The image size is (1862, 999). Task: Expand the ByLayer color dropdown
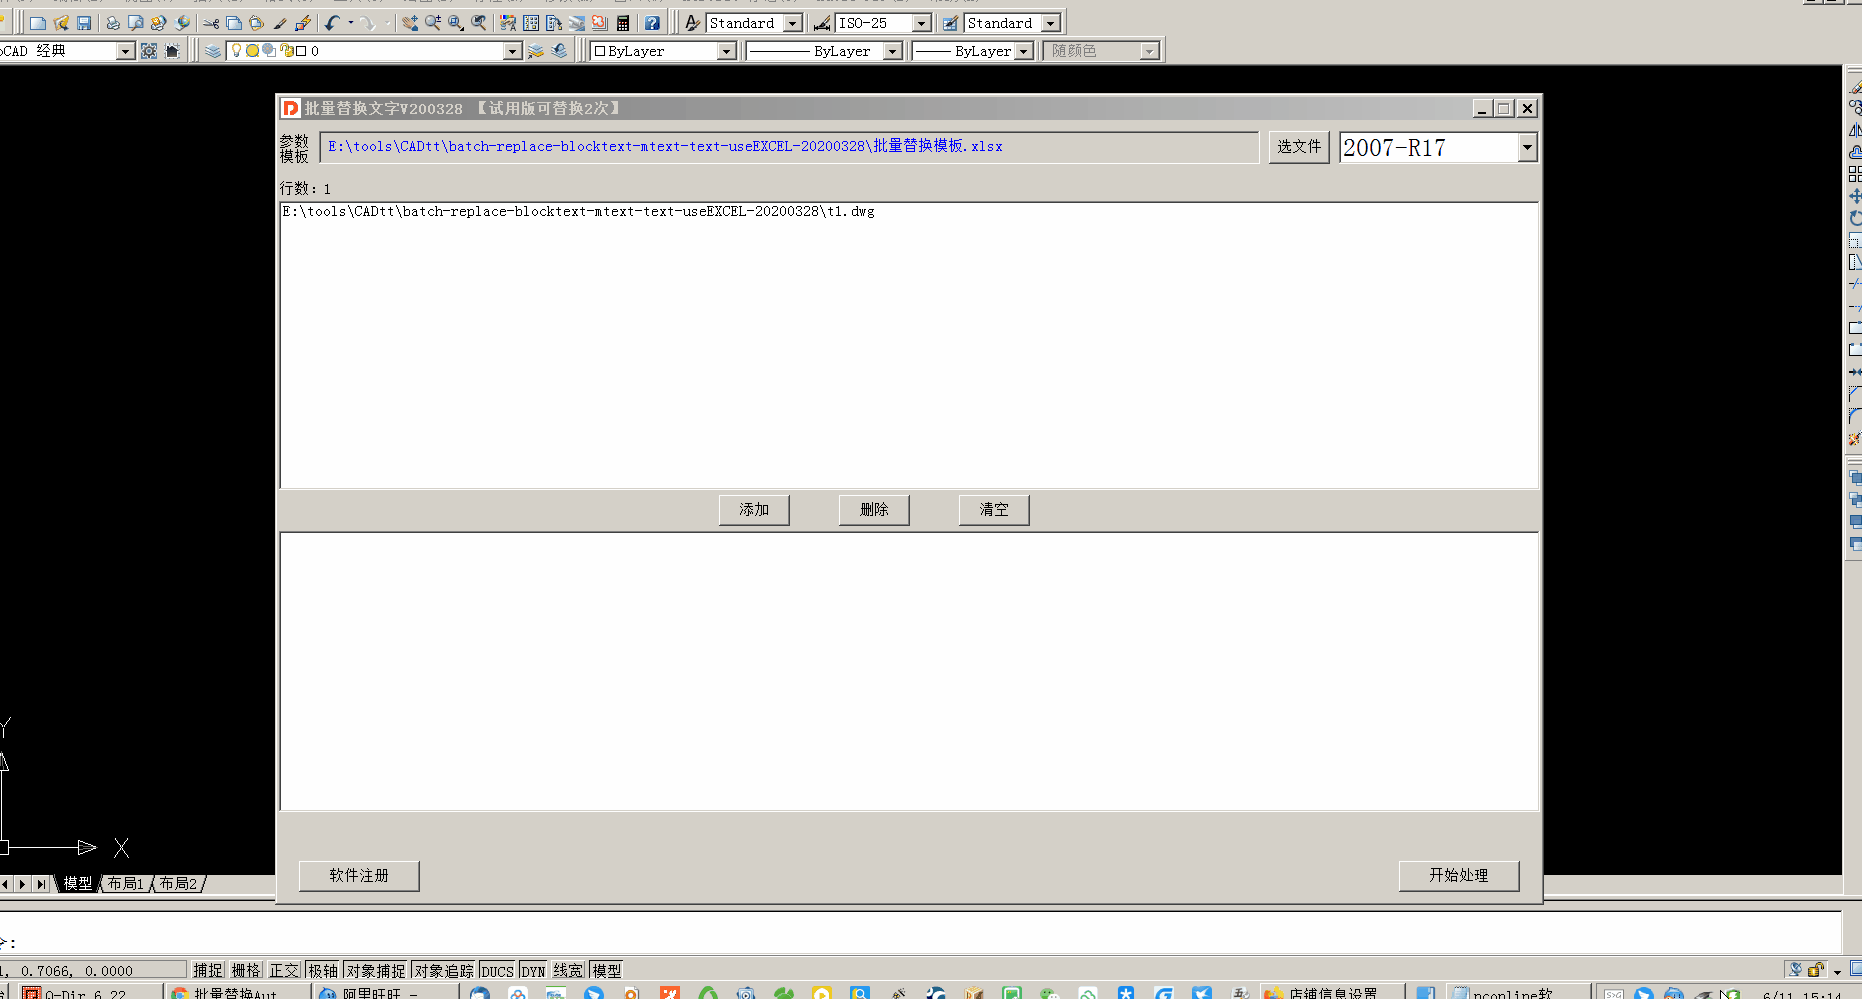(726, 51)
